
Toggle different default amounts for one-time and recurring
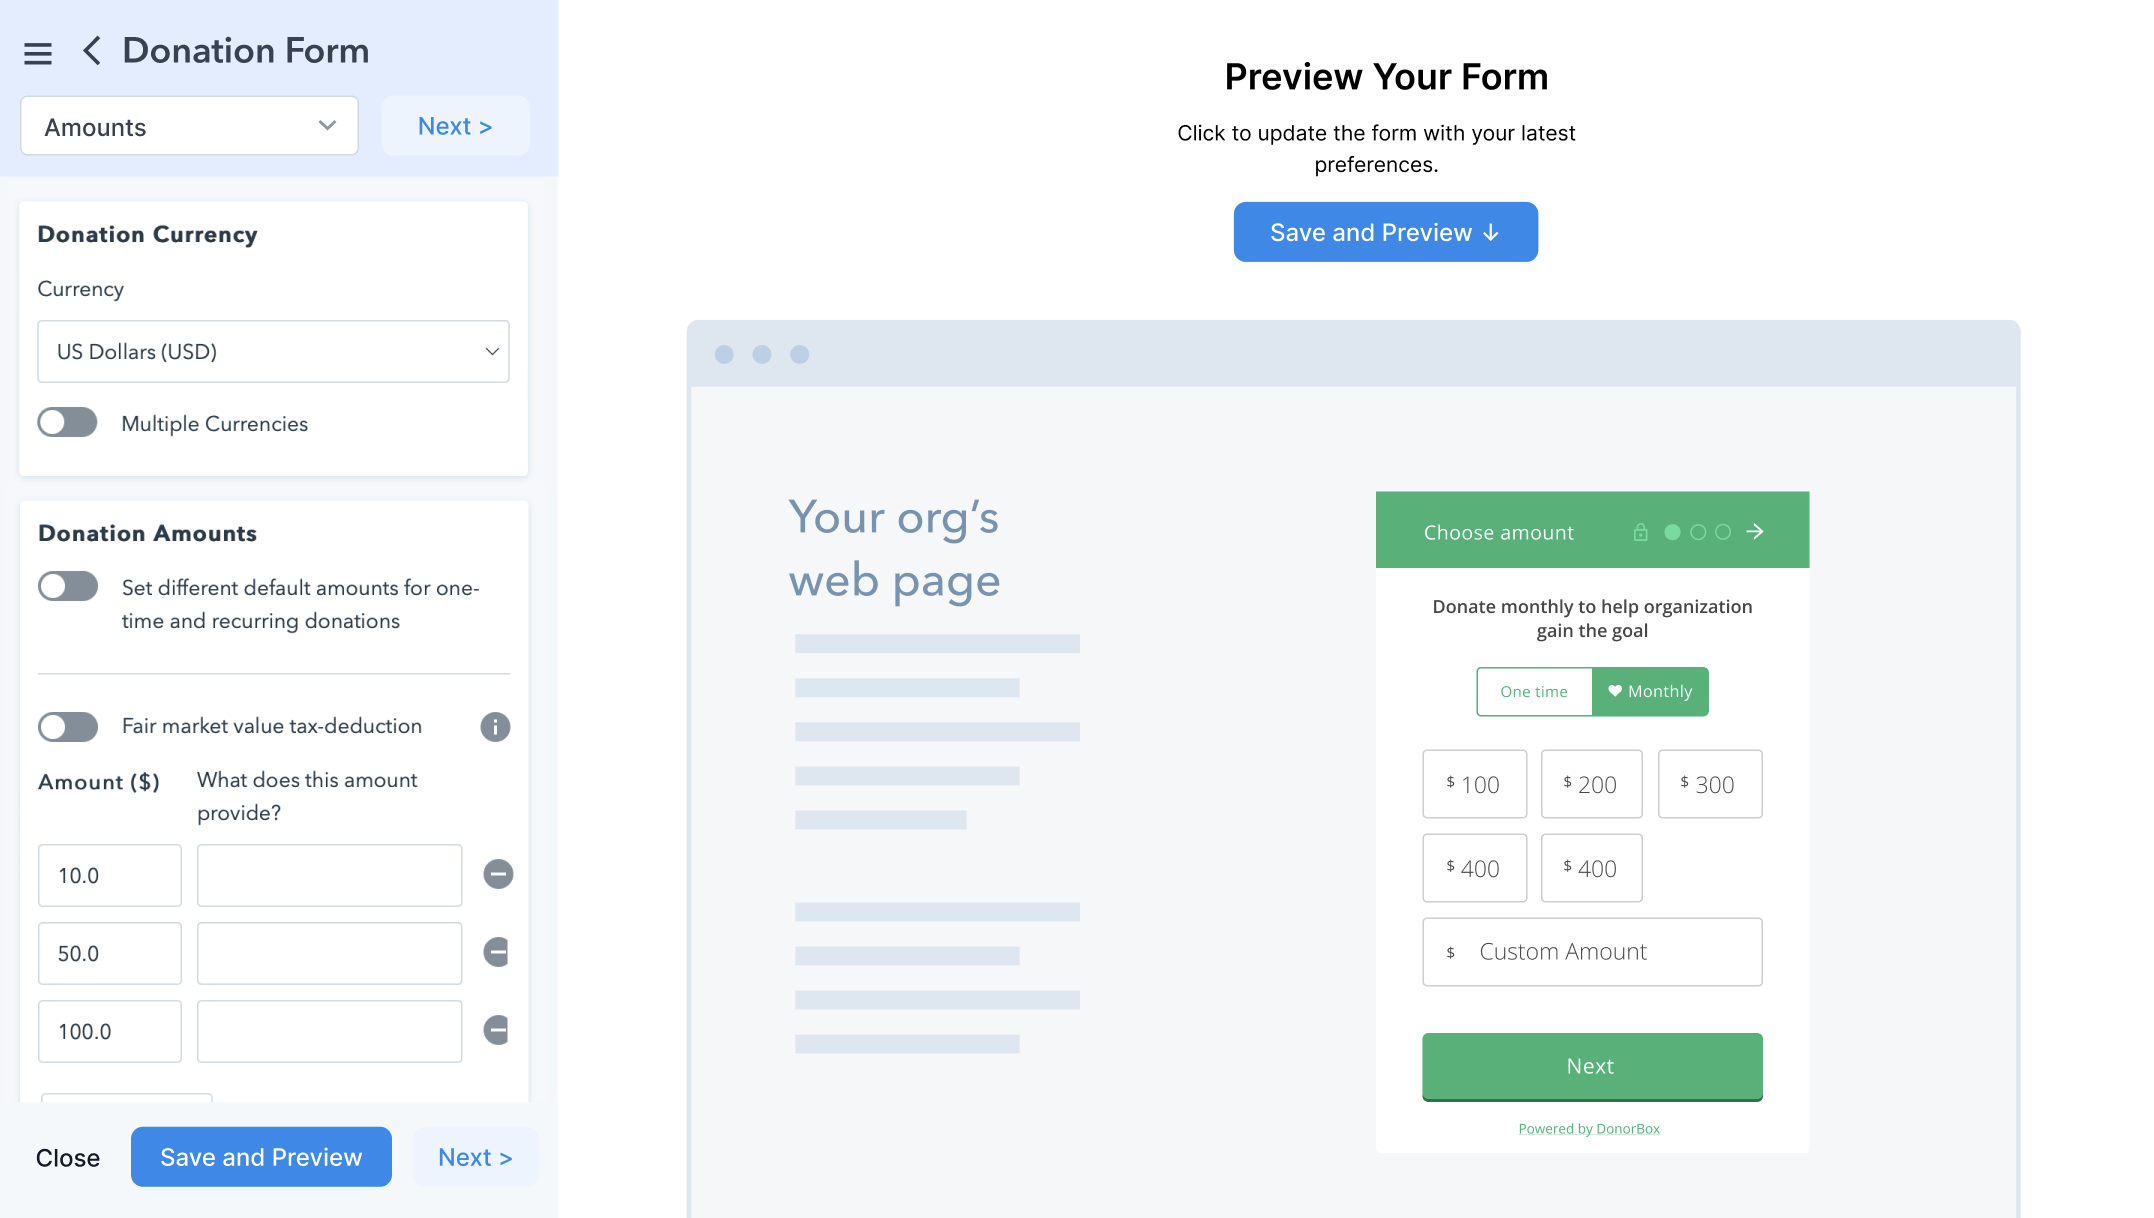tap(68, 587)
